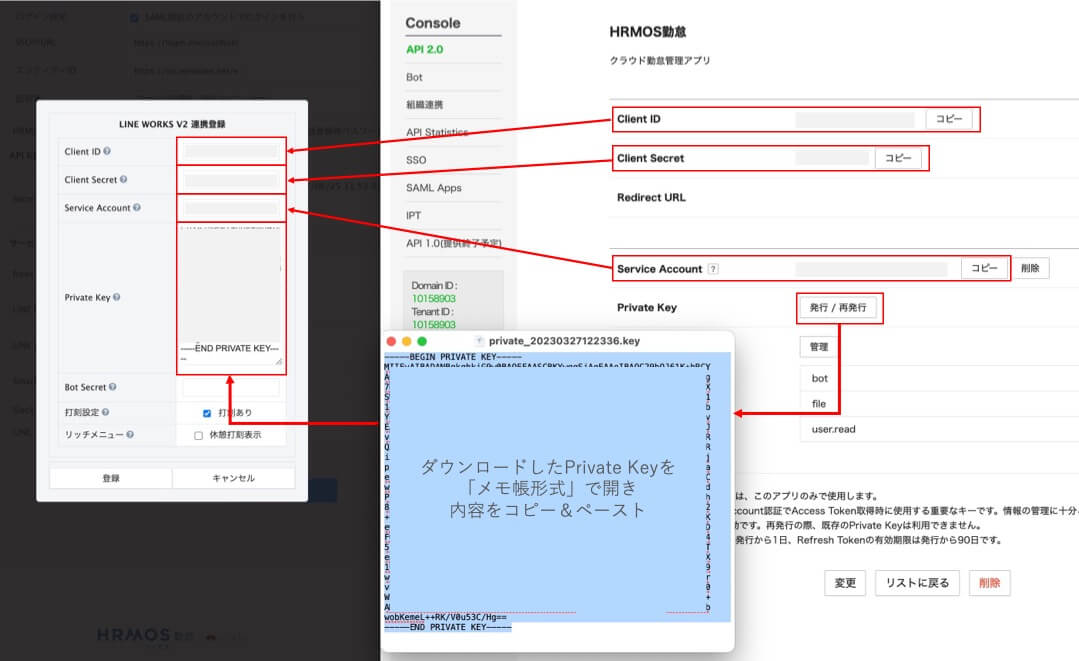This screenshot has height=661, width=1079.
Task: Open 組織連携 in the Console sidebar
Action: [425, 105]
